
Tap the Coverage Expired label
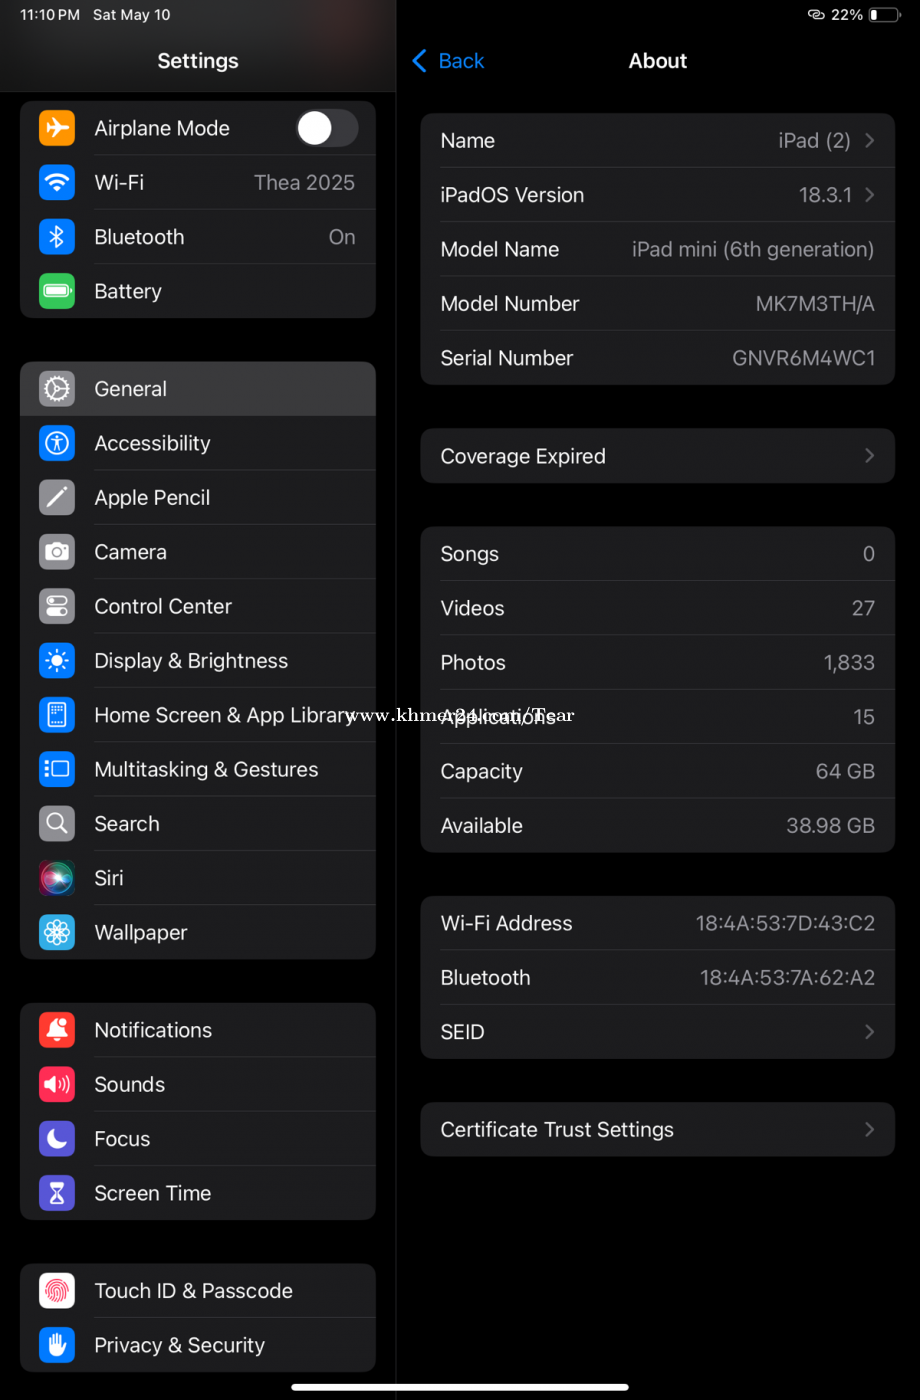coord(523,456)
